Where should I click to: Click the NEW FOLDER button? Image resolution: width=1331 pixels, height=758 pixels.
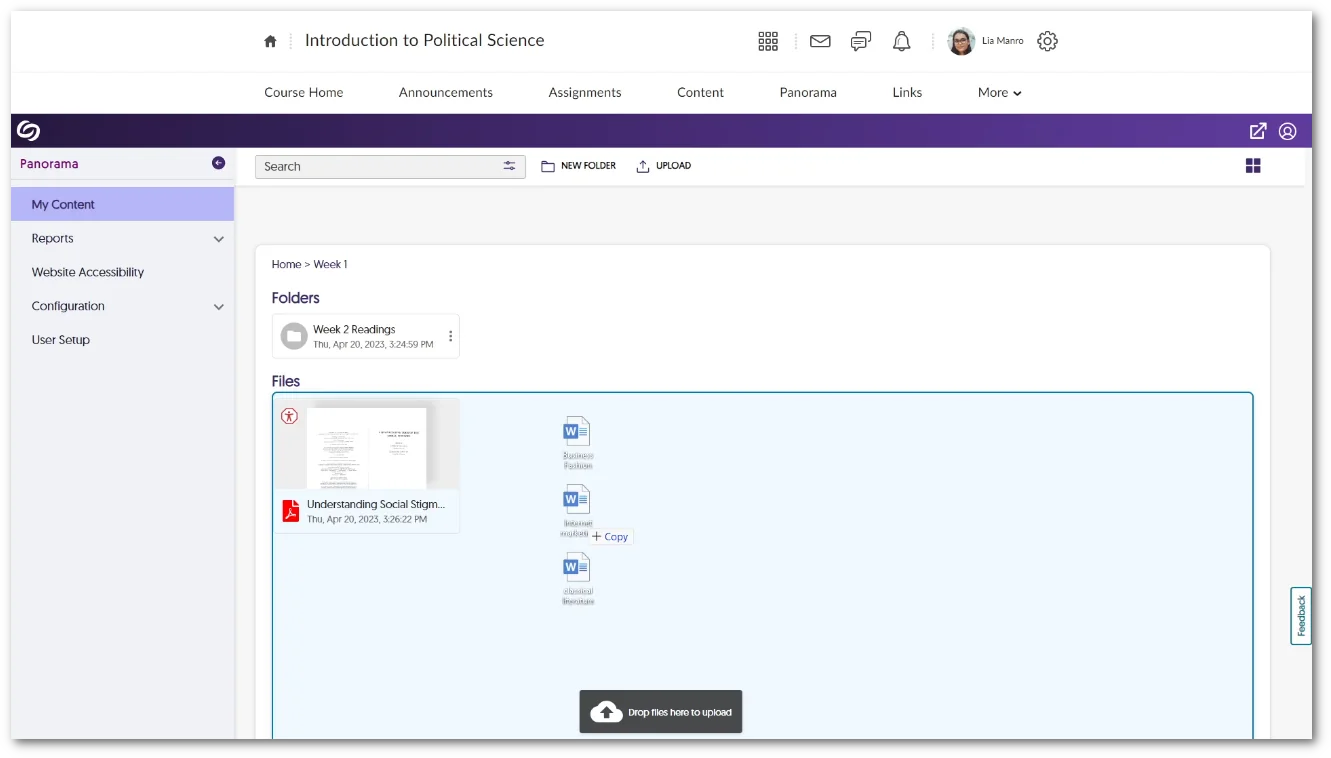(579, 166)
